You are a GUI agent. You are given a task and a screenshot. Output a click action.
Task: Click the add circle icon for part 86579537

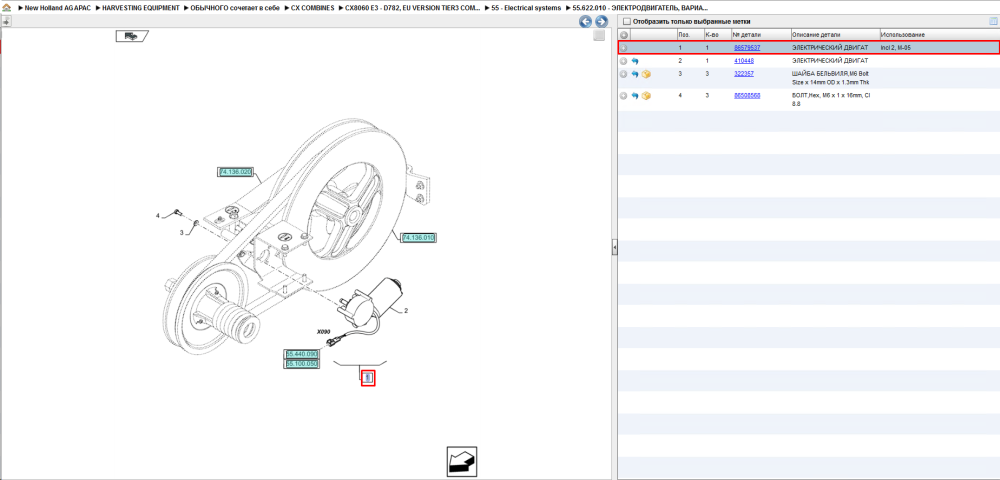pos(624,48)
